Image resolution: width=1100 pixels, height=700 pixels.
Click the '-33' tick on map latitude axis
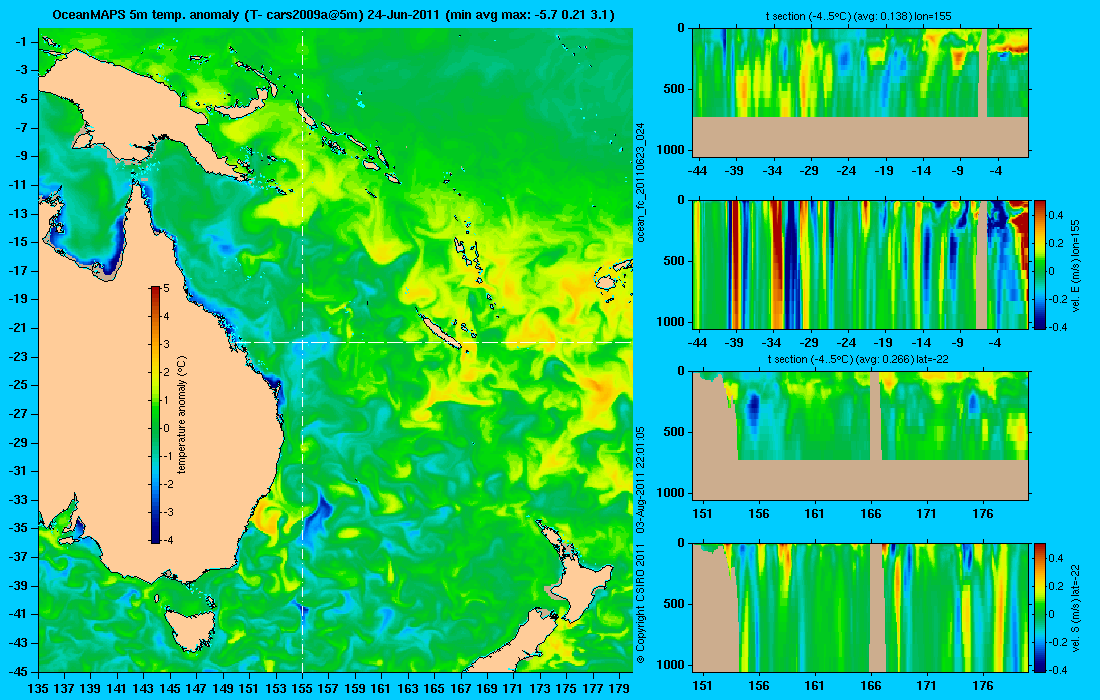(x=18, y=499)
